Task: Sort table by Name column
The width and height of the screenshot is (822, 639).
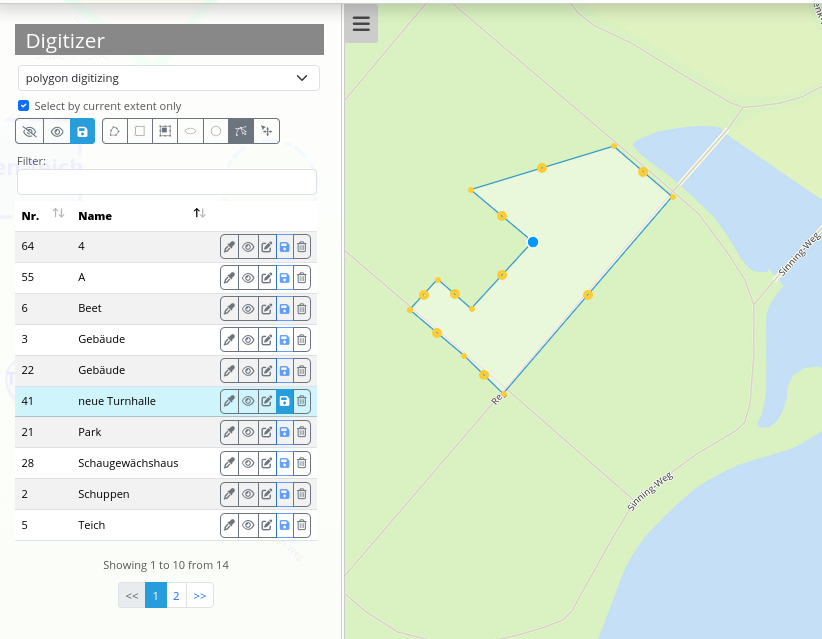Action: (x=199, y=214)
